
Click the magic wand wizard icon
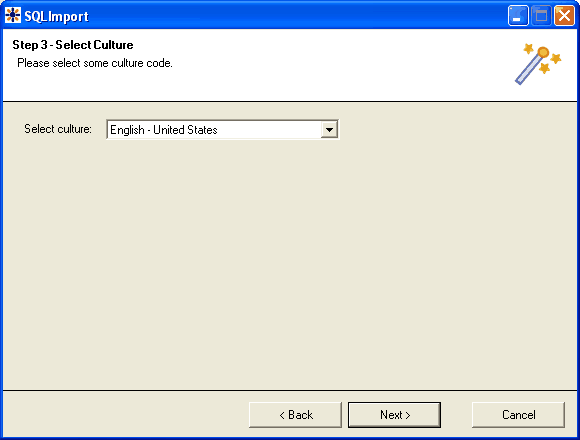pos(538,64)
